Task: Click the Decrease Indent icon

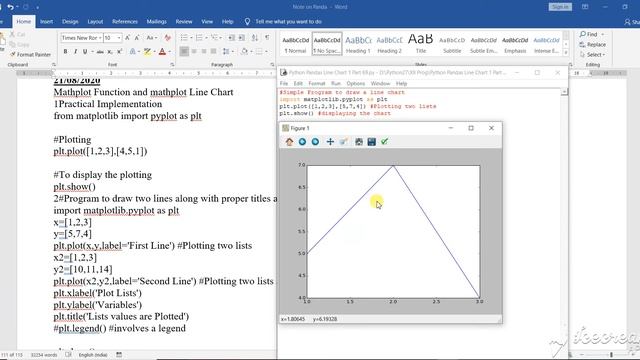Action: [x=232, y=38]
